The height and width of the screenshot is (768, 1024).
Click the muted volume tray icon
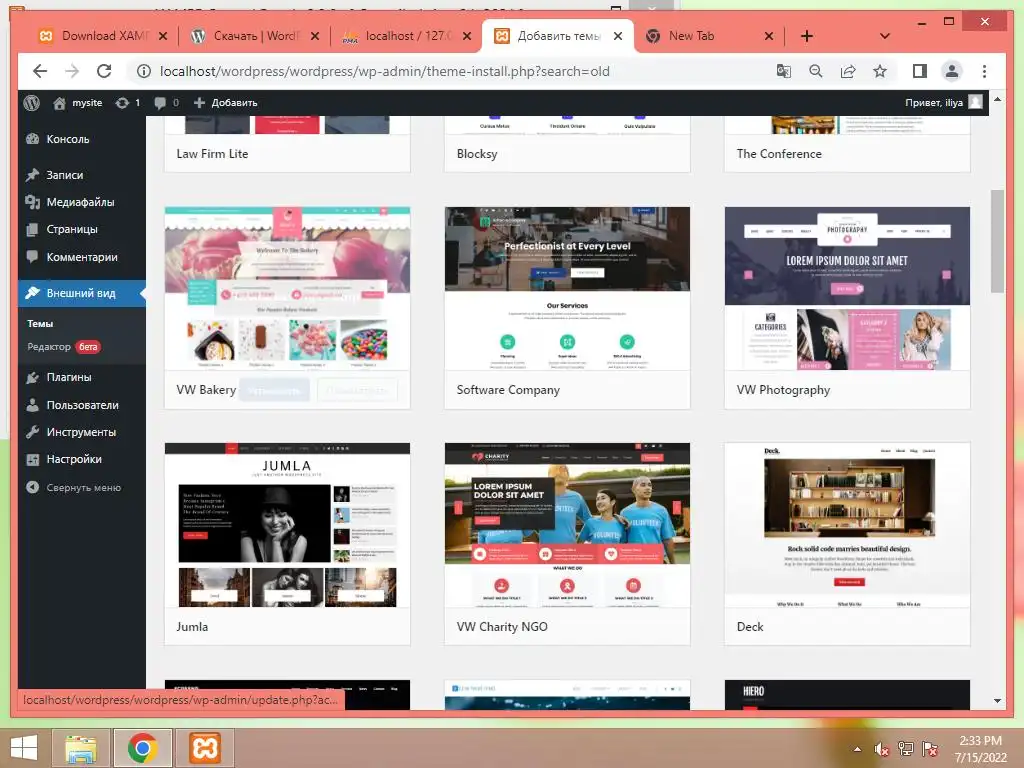click(x=881, y=749)
